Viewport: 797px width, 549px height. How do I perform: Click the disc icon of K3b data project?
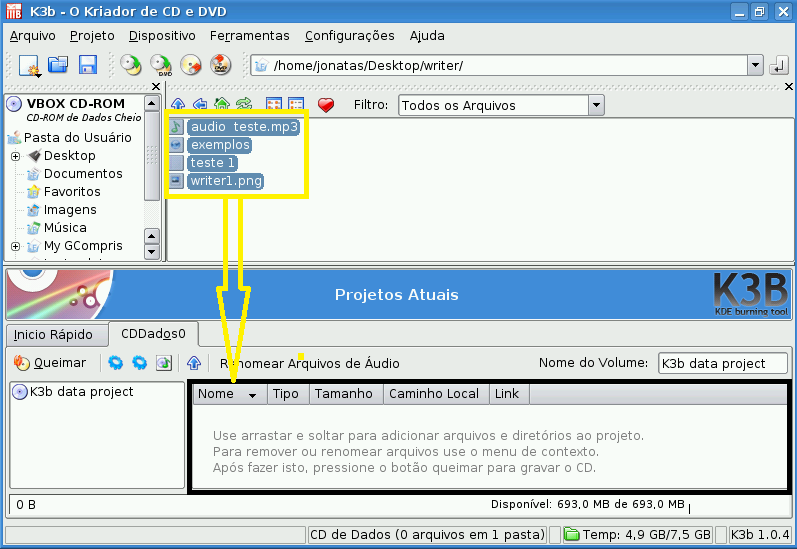pyautogui.click(x=20, y=392)
